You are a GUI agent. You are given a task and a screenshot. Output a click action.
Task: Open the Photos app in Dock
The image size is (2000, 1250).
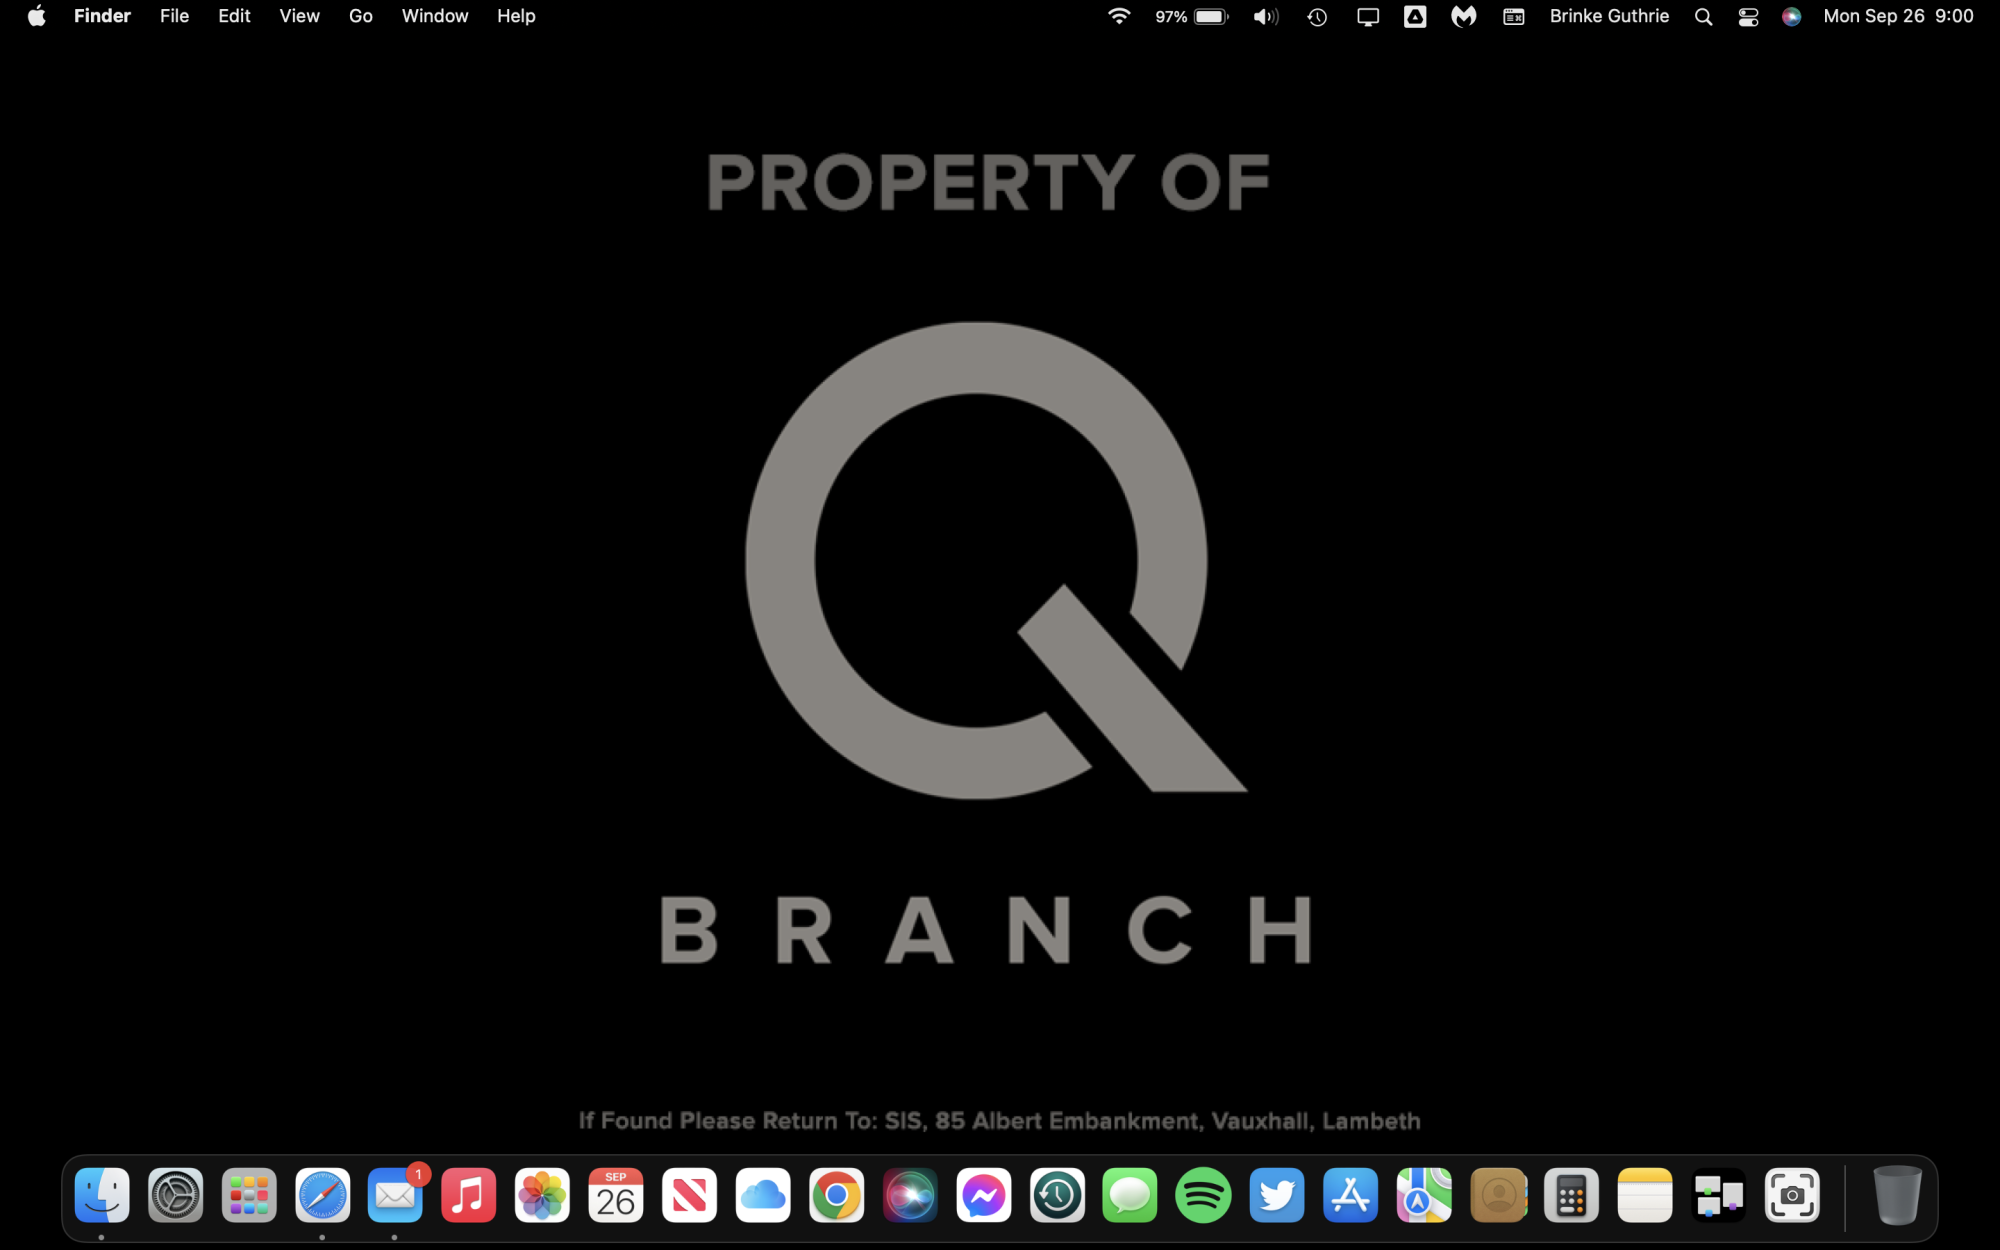coord(542,1195)
